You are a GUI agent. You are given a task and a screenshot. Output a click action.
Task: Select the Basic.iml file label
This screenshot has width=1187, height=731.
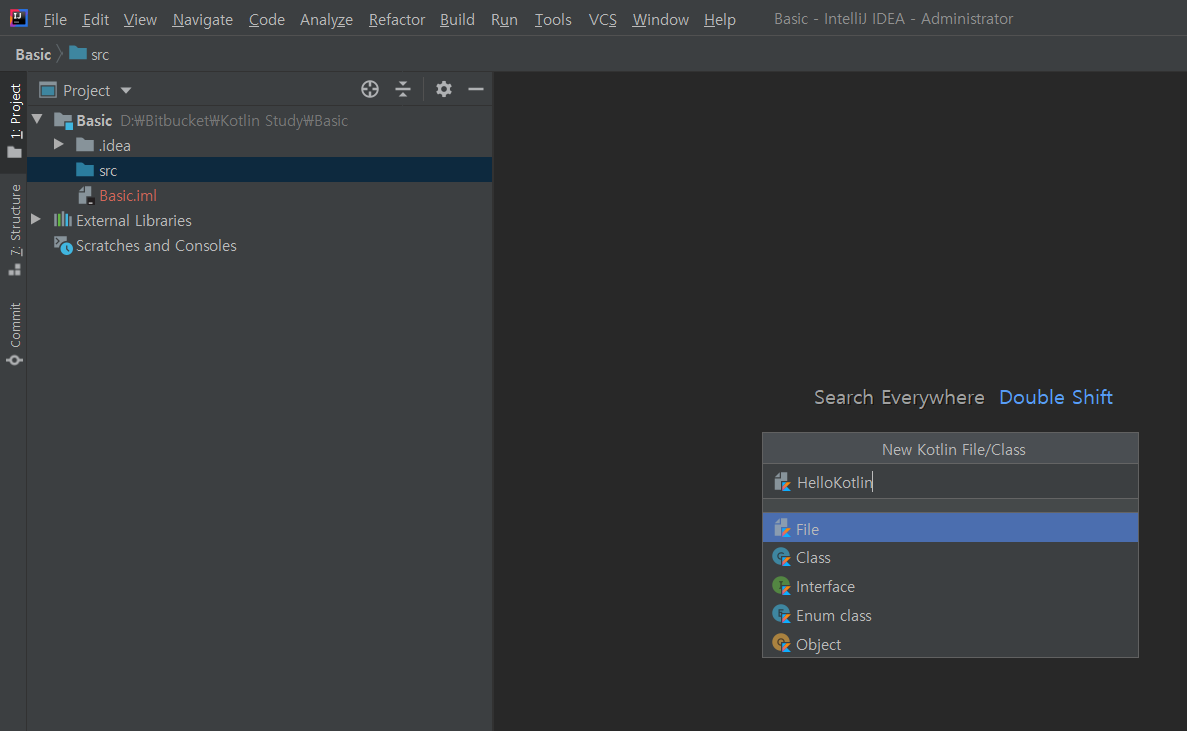(128, 195)
